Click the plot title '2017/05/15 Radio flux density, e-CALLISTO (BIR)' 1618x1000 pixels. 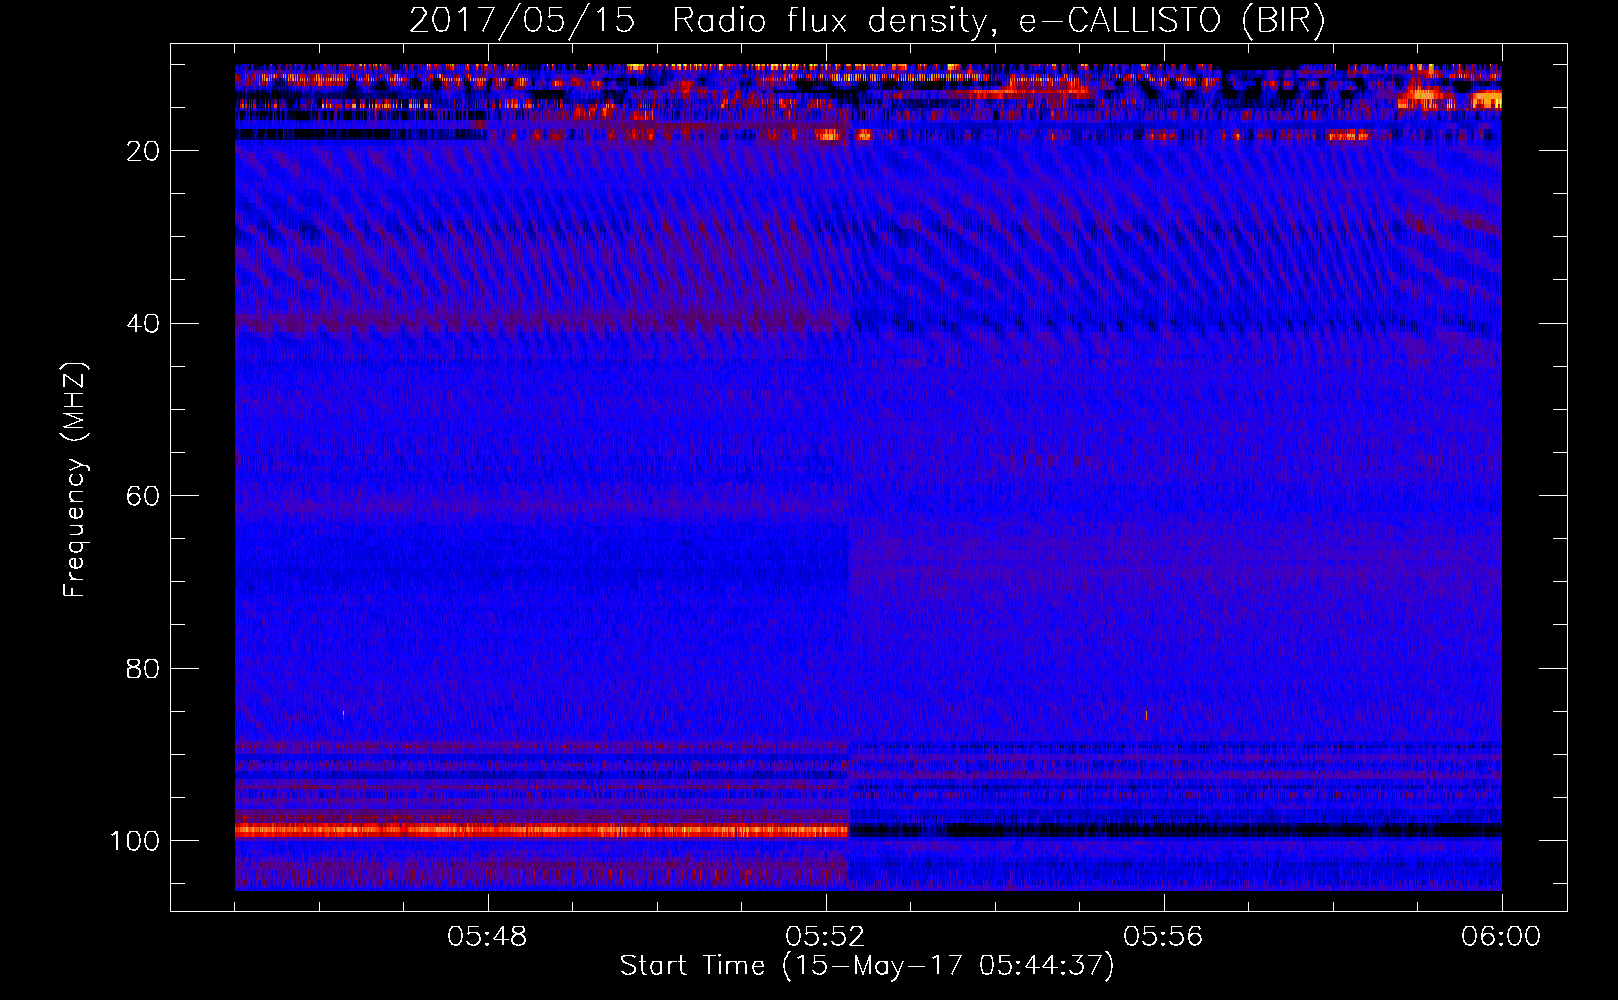click(x=867, y=21)
